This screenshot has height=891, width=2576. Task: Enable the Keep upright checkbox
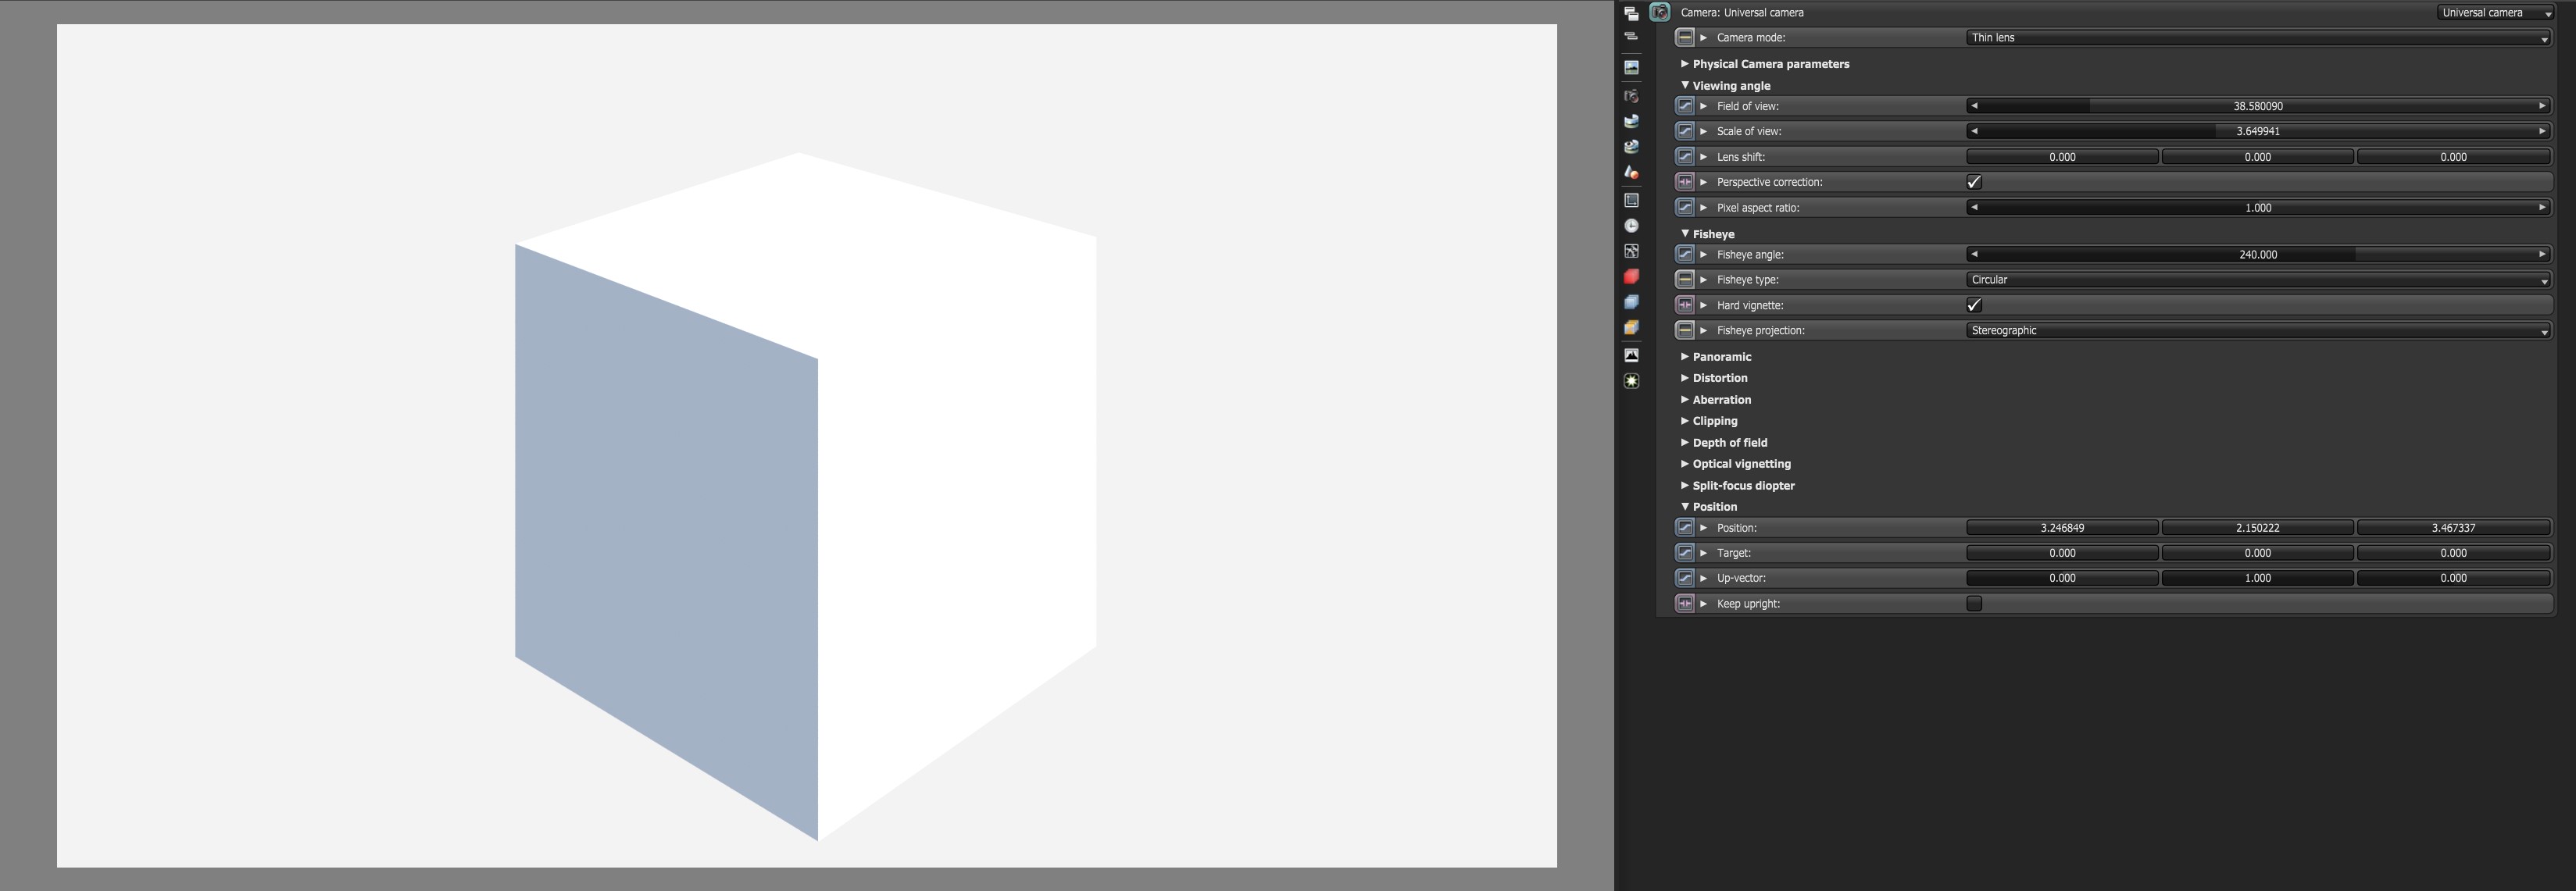1974,603
